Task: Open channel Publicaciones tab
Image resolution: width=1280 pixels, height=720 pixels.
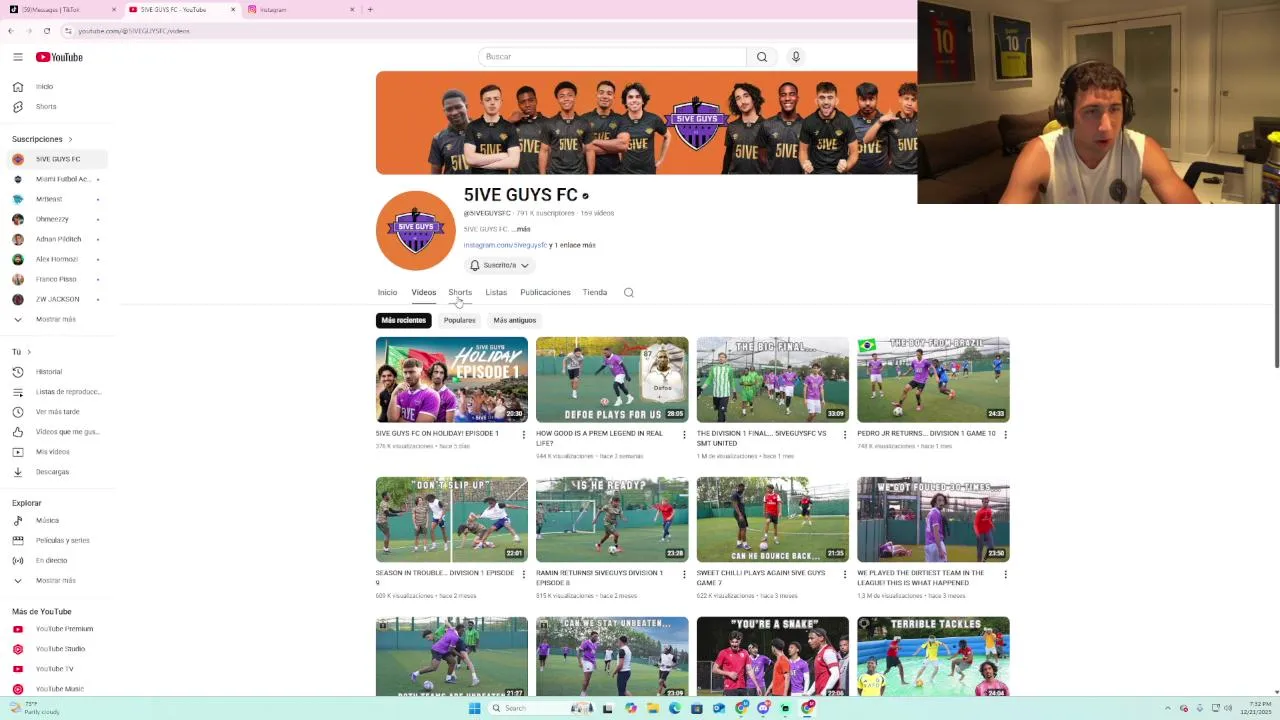Action: pyautogui.click(x=545, y=293)
